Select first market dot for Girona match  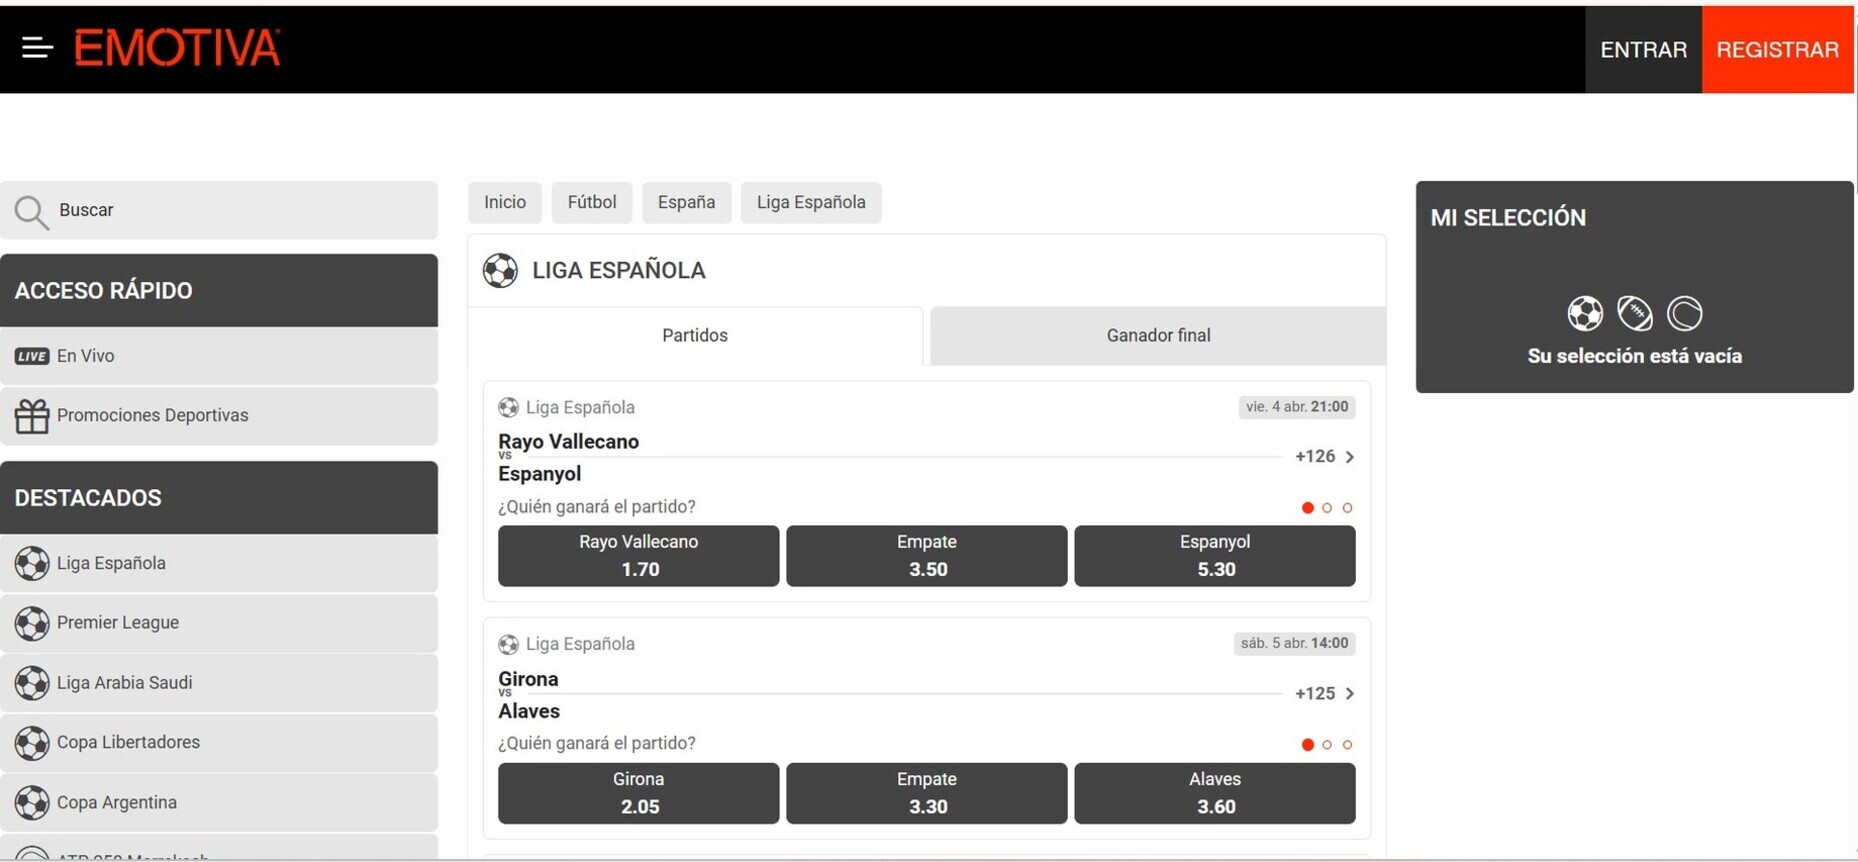click(x=1307, y=745)
